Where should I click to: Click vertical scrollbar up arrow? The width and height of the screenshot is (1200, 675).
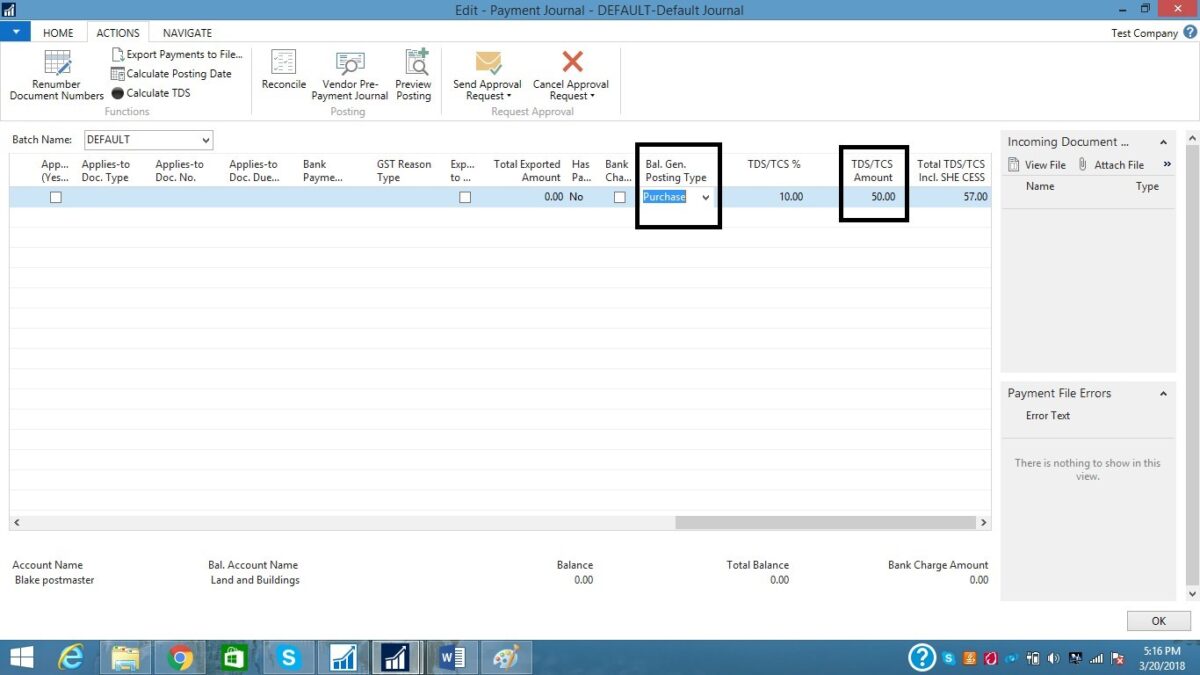(x=1192, y=137)
